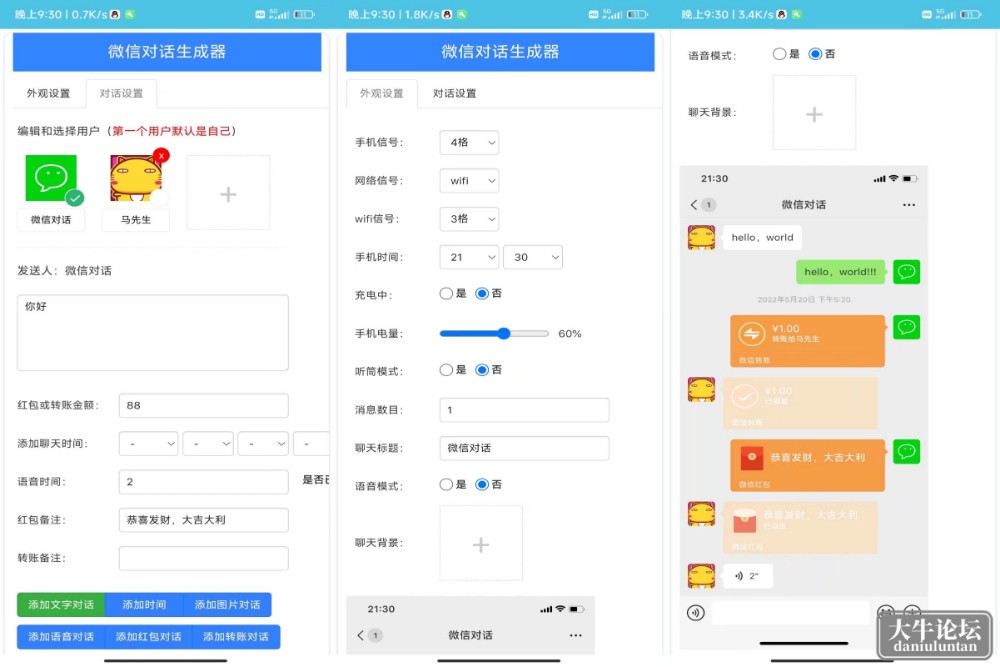Open the 网络信号 dropdown showing wifi
Viewport: 1000px width, 667px height.
point(469,180)
